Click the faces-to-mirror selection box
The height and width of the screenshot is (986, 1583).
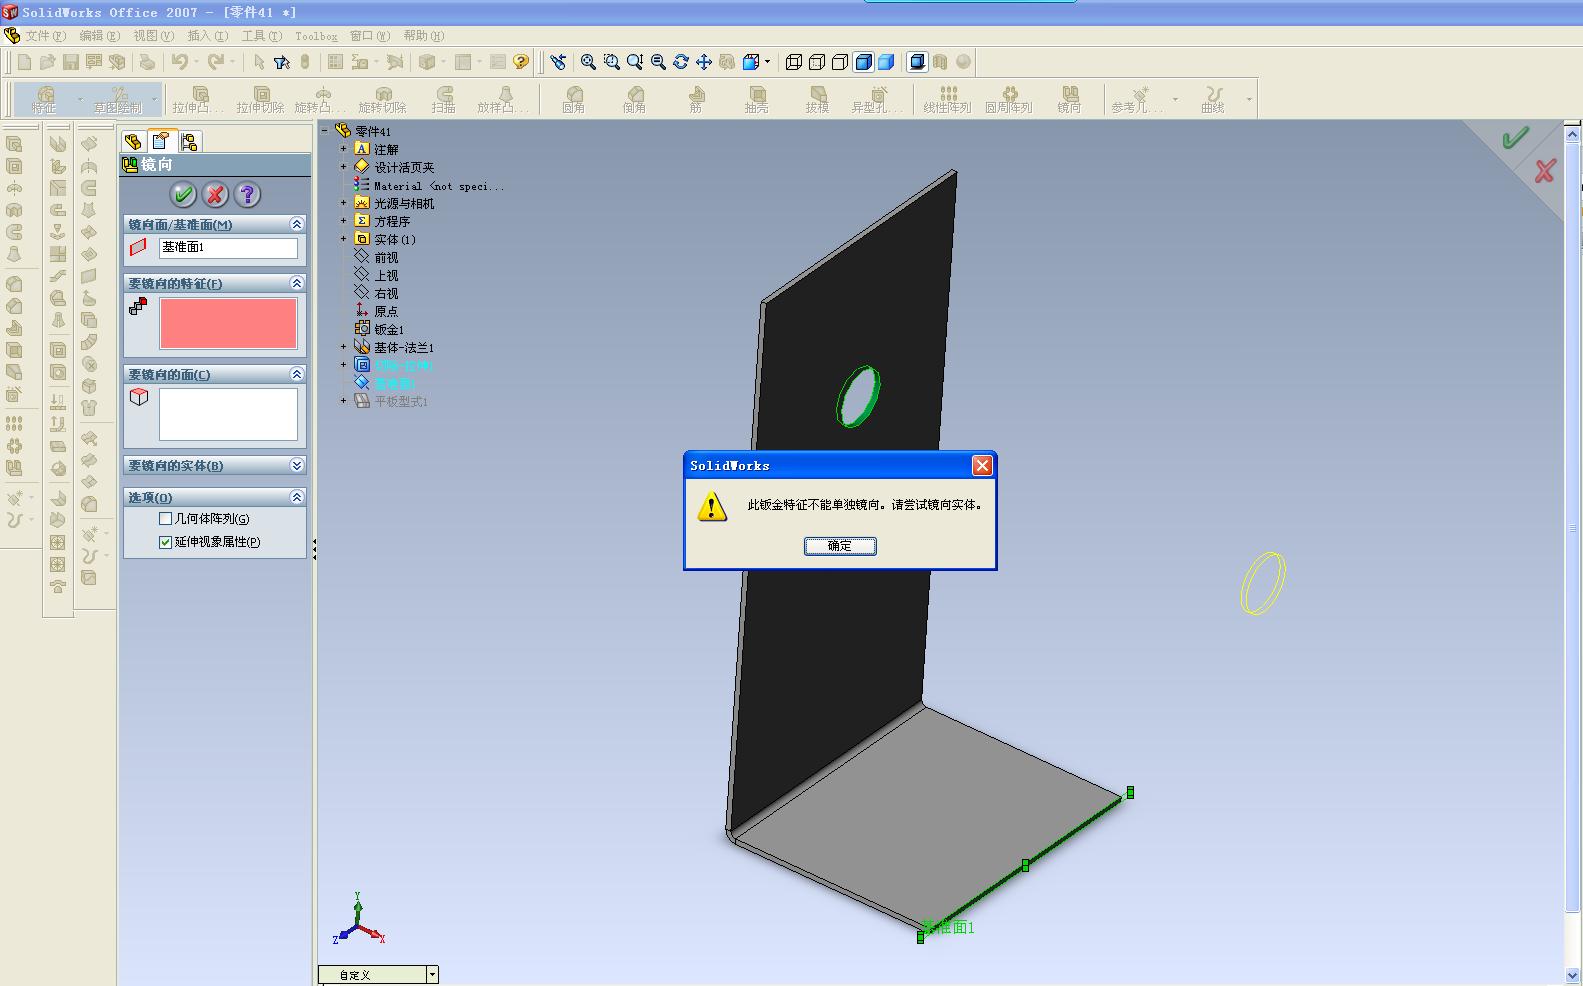(228, 414)
